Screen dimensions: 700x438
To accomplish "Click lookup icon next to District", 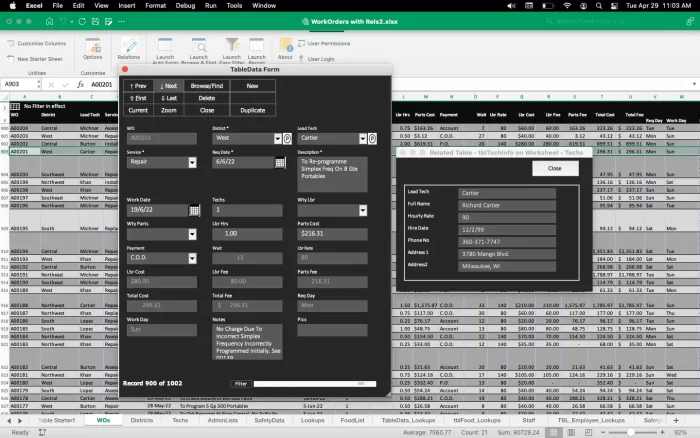I will 287,137.
